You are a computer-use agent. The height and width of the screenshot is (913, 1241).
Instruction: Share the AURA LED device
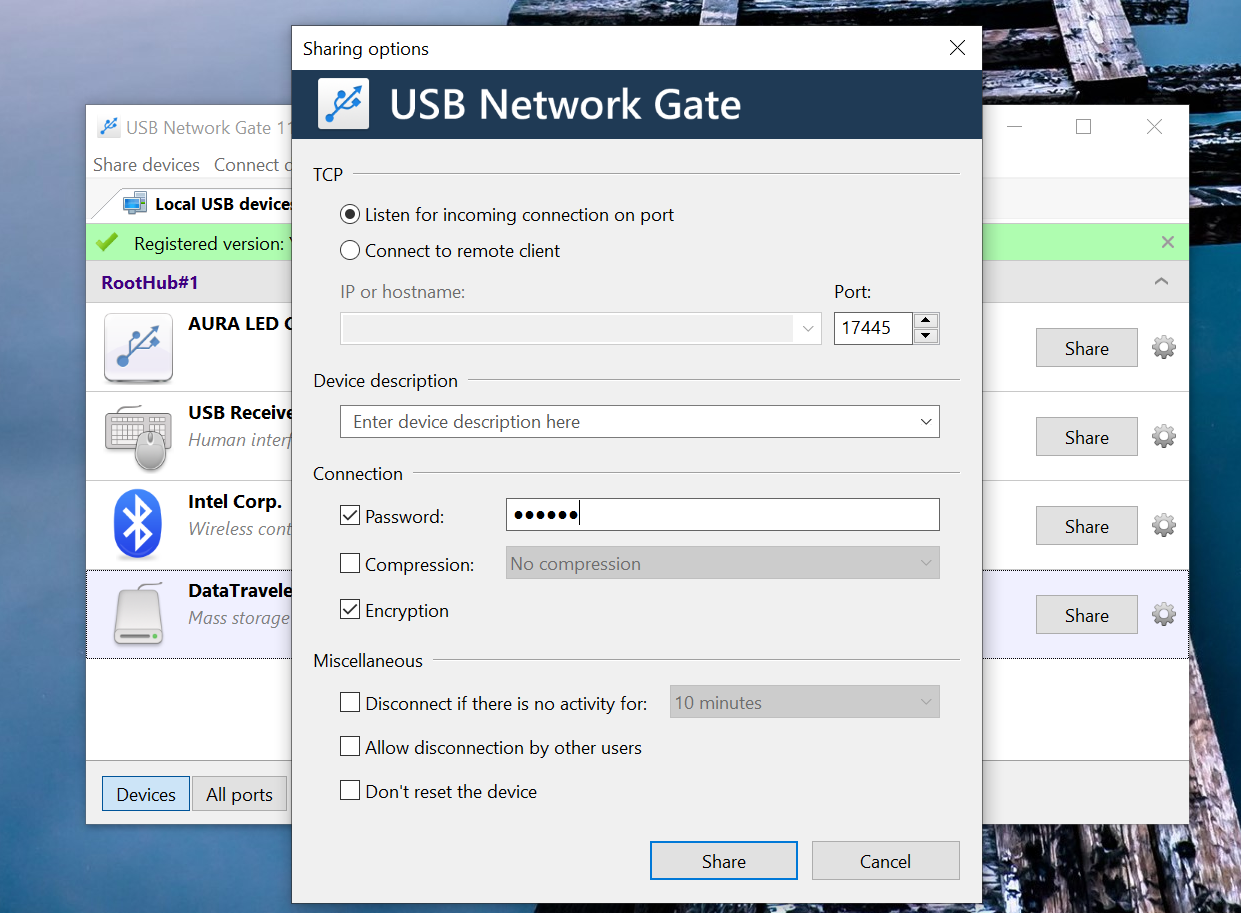point(1086,348)
